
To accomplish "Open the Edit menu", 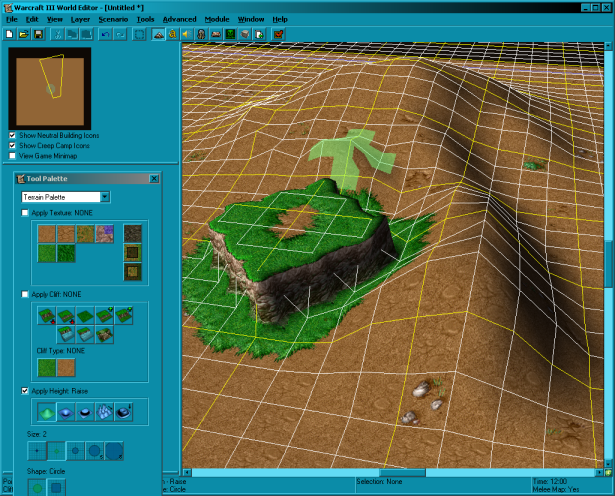I will point(32,19).
